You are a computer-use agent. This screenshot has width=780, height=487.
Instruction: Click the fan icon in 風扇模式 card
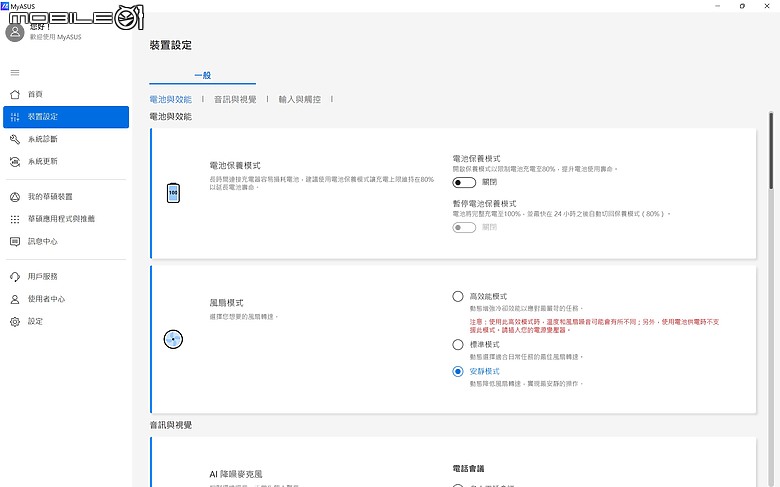click(173, 339)
